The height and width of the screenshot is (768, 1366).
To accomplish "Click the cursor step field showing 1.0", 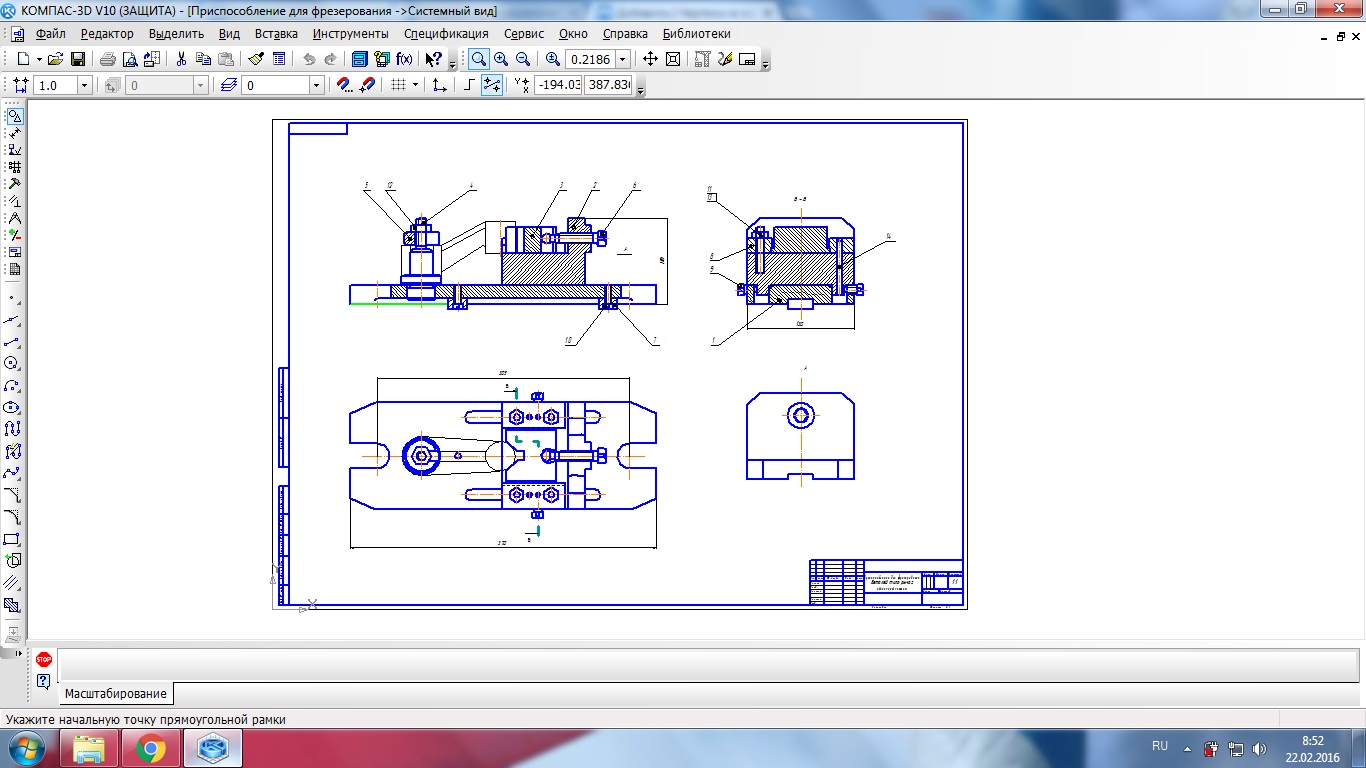I will 56,86.
